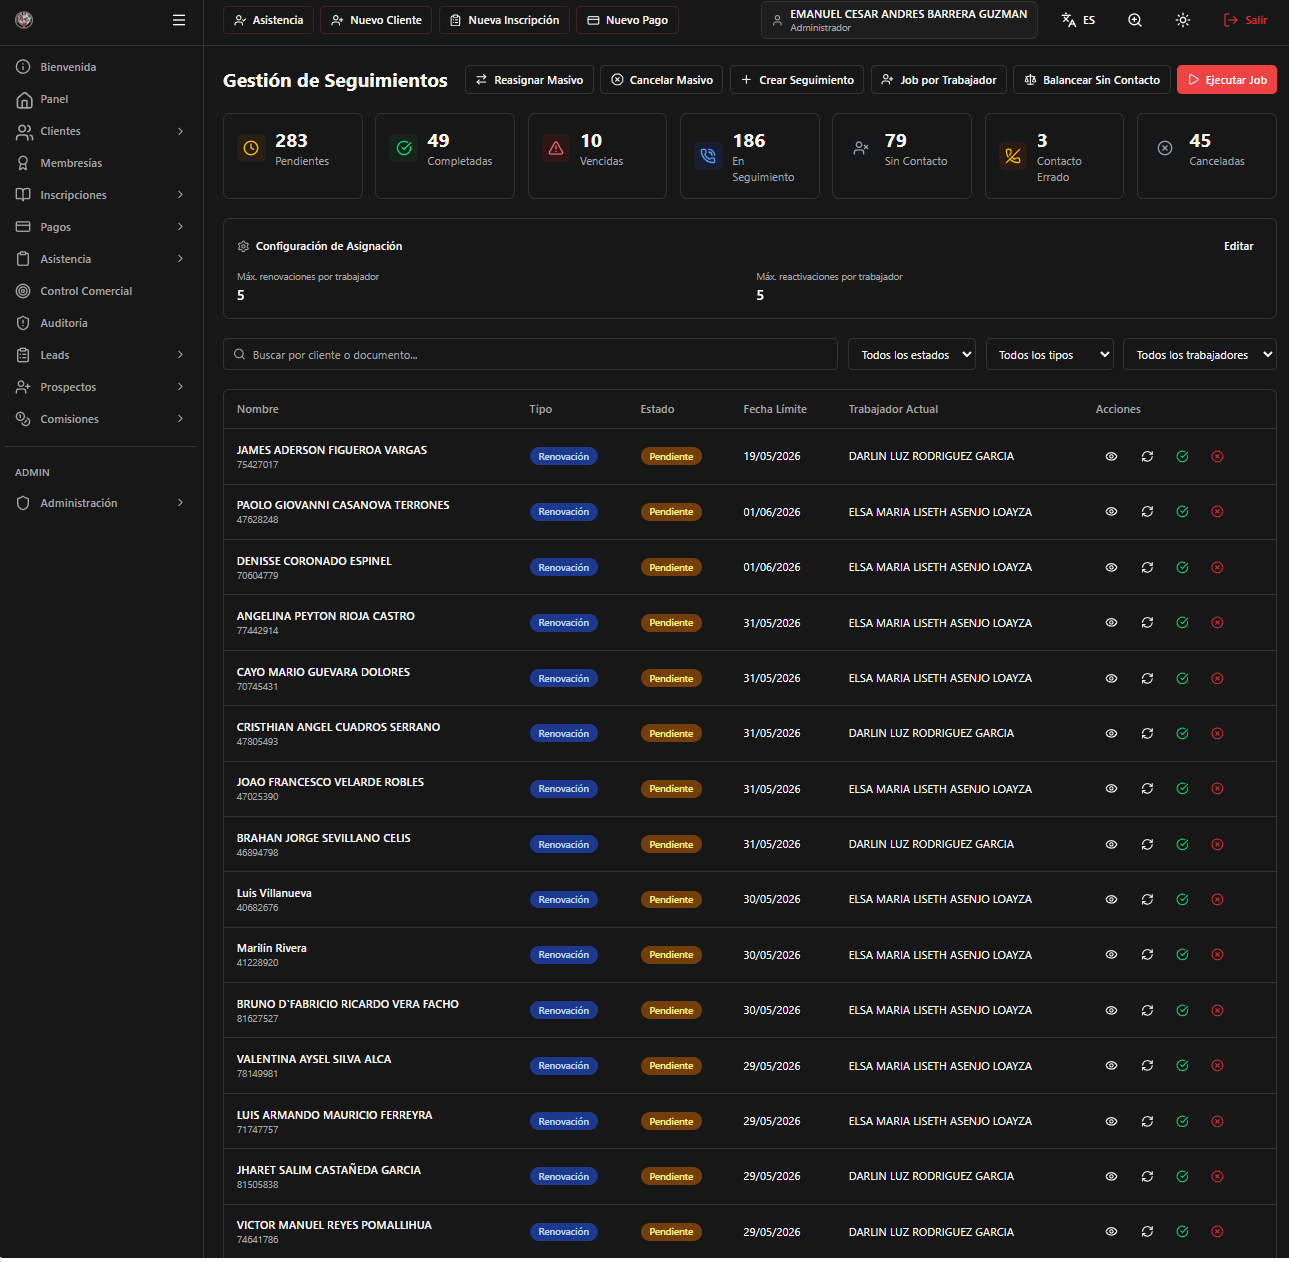Show details for Luis Villanueva
Viewport: 1289px width, 1262px height.
click(1111, 900)
